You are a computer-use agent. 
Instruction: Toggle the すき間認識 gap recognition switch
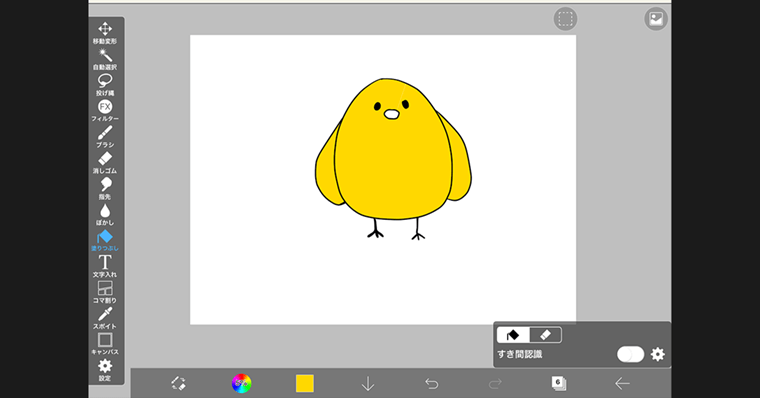630,354
